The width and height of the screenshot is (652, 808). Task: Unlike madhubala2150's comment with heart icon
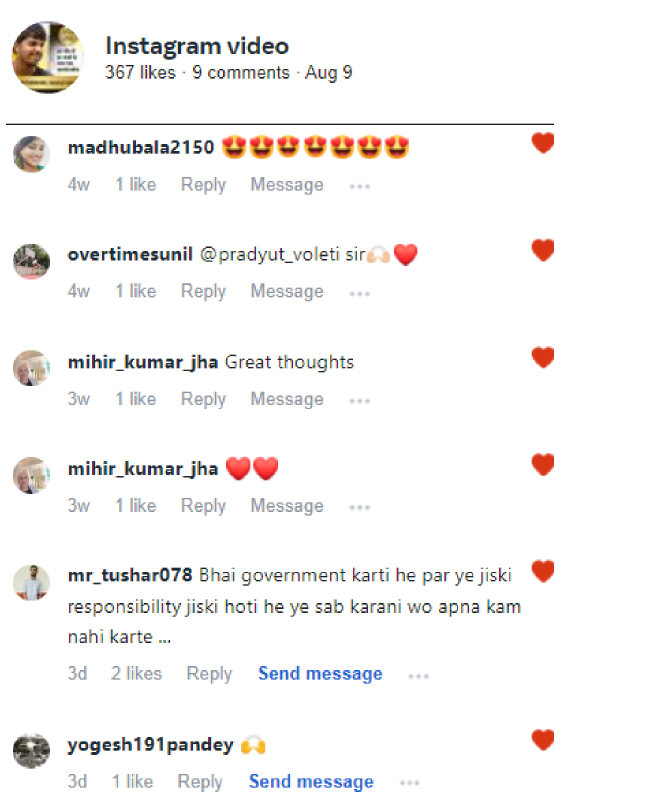pos(543,143)
